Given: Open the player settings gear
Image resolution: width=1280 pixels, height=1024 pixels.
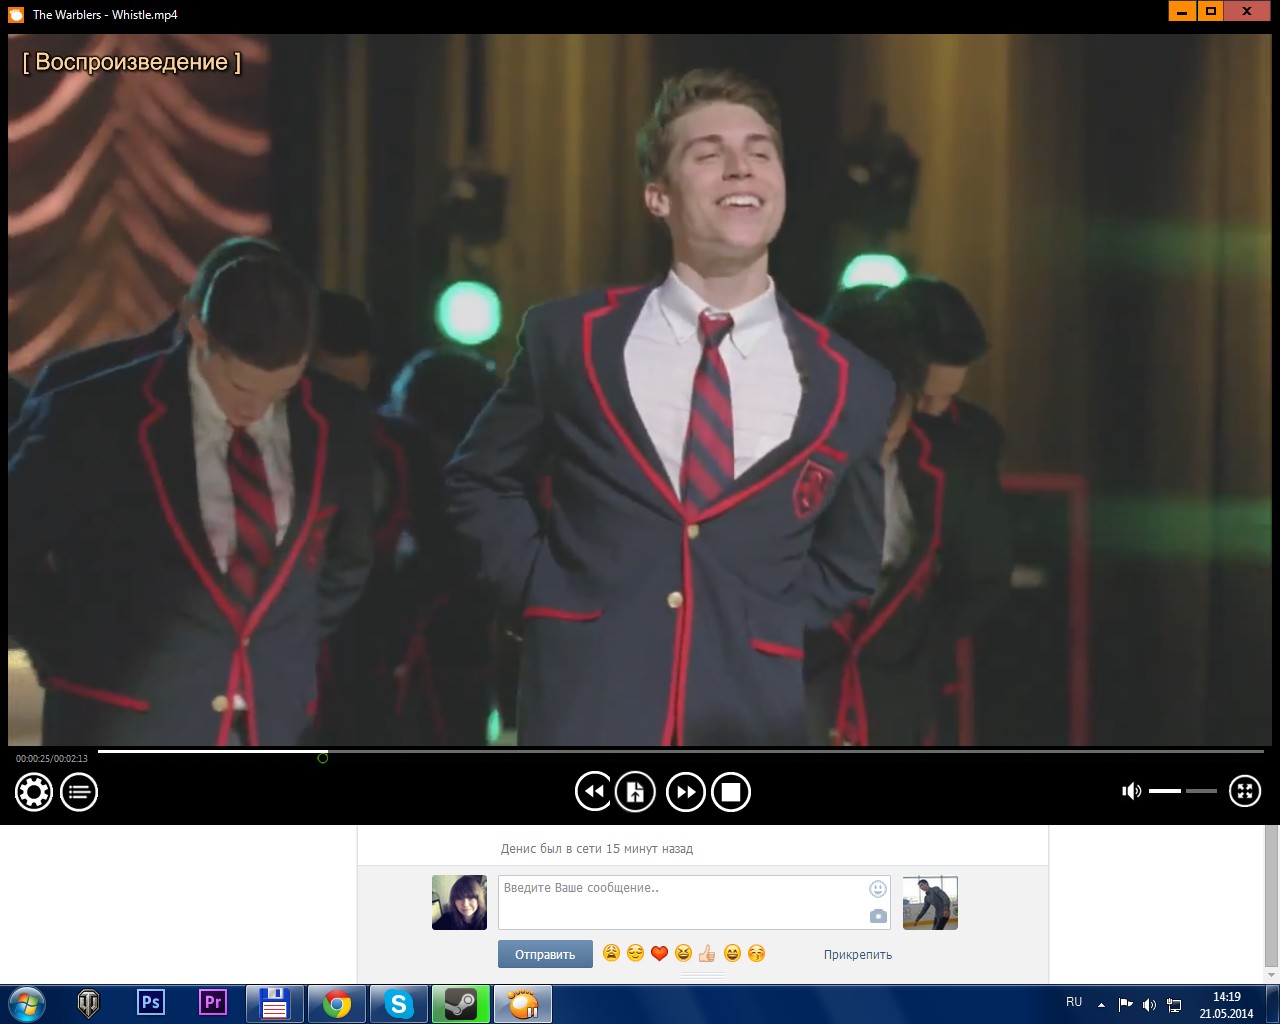Looking at the screenshot, I should tap(33, 793).
